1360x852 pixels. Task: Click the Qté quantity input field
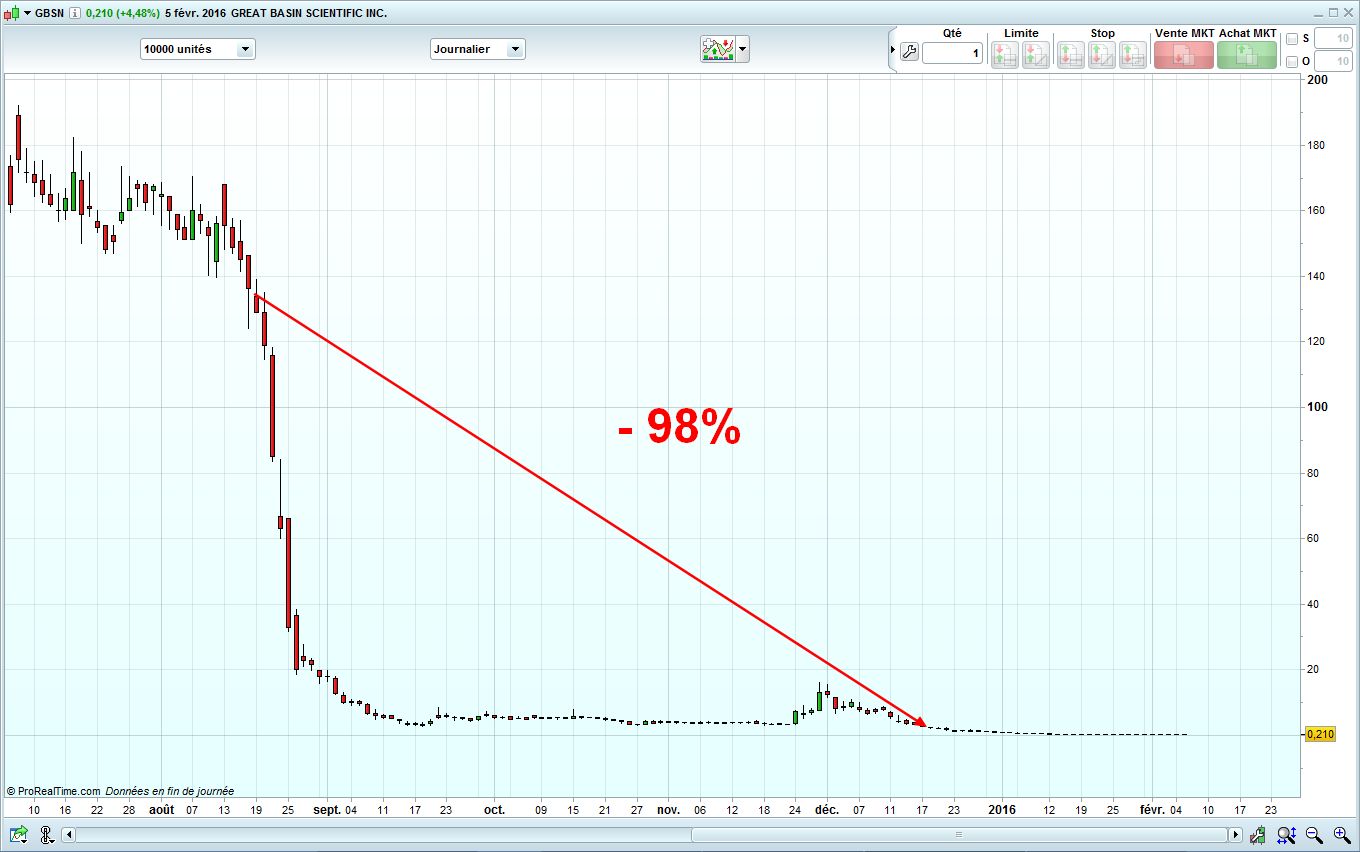point(952,53)
